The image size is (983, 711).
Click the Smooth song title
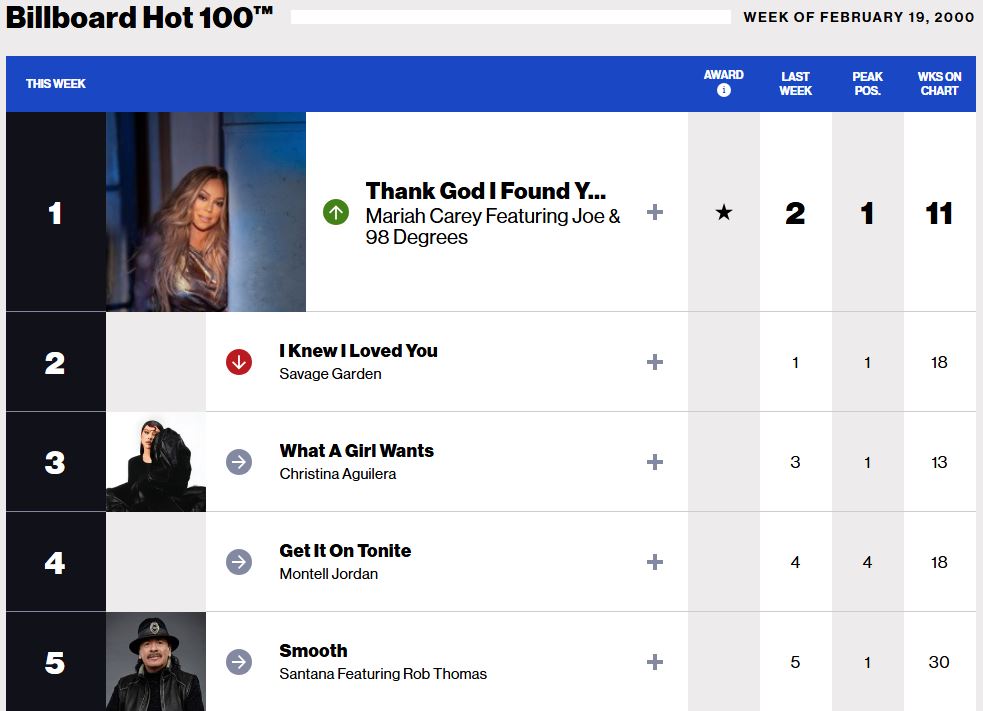click(313, 651)
